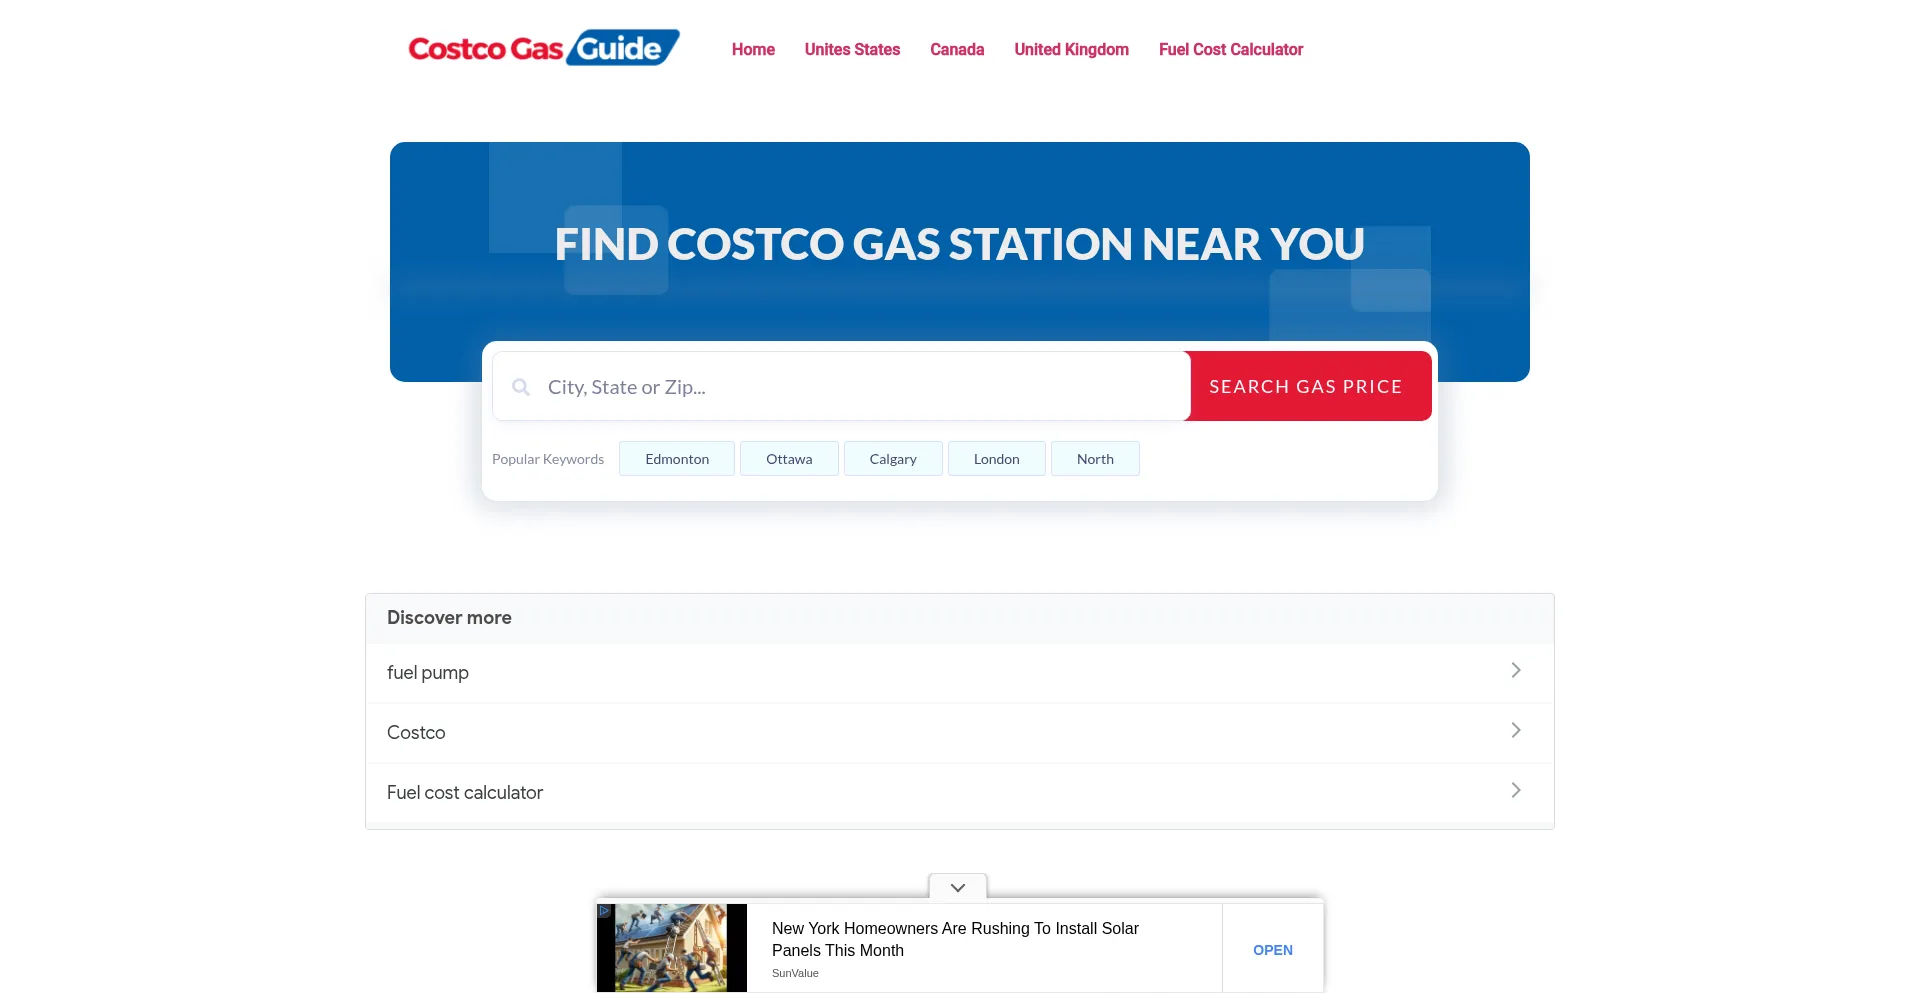The width and height of the screenshot is (1920, 993).
Task: Click the SEARCH GAS PRICE button
Action: (1306, 386)
